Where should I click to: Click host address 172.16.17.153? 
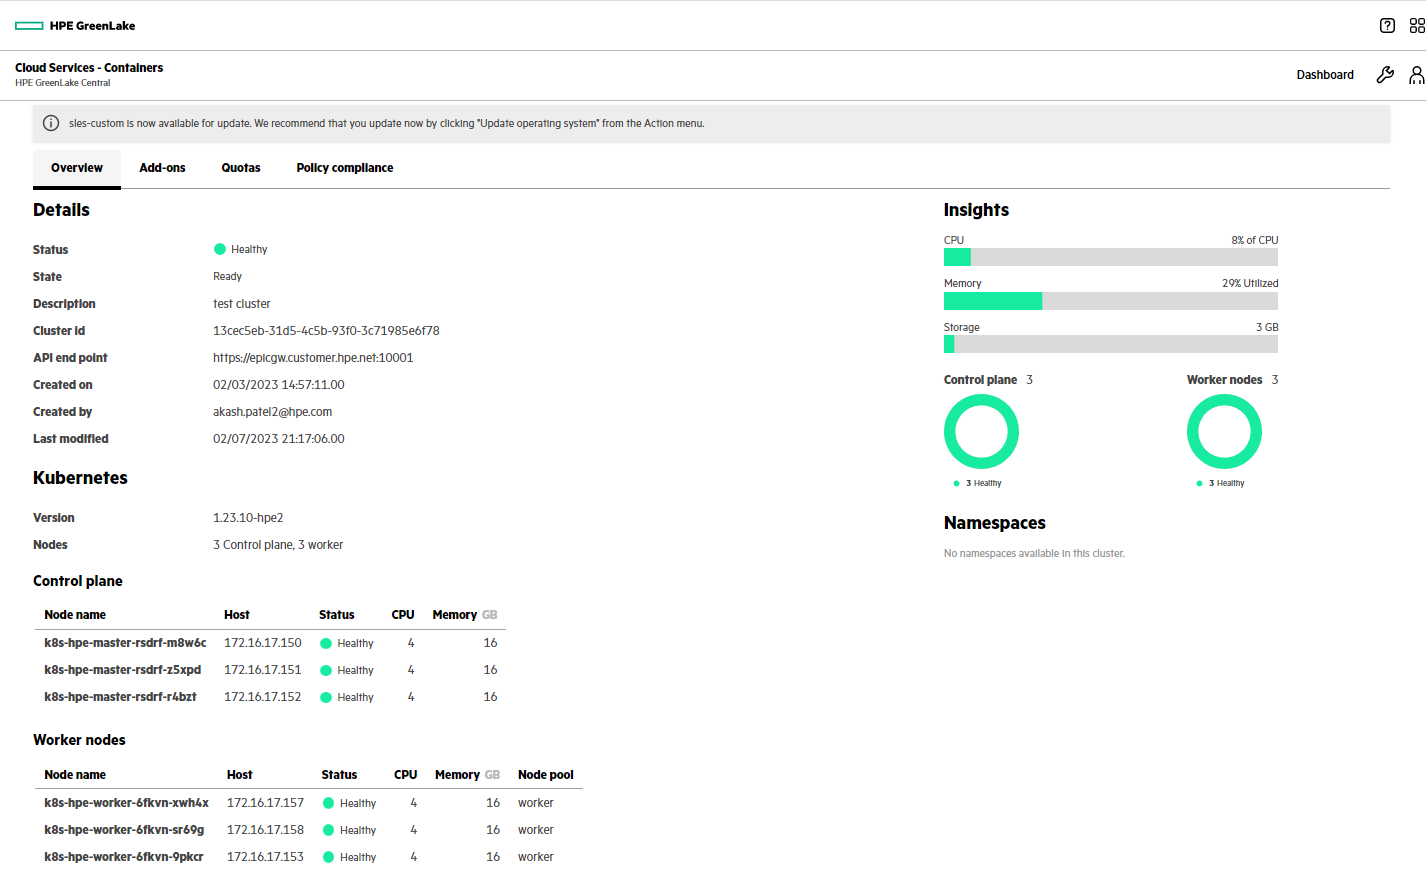265,857
